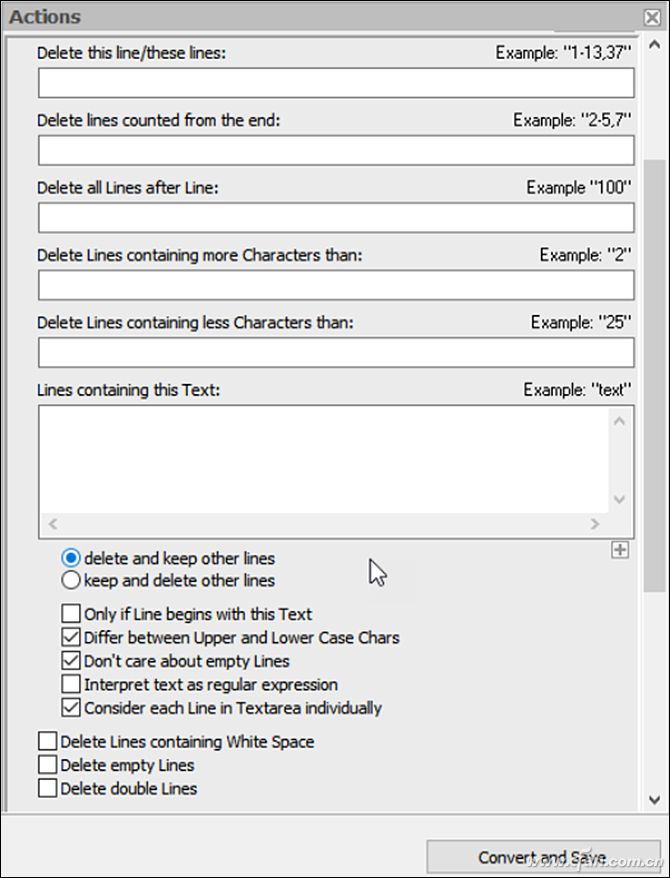The width and height of the screenshot is (670, 878).
Task: Uncheck "Differ between Upper and Lower Case Chars"
Action: [71, 637]
